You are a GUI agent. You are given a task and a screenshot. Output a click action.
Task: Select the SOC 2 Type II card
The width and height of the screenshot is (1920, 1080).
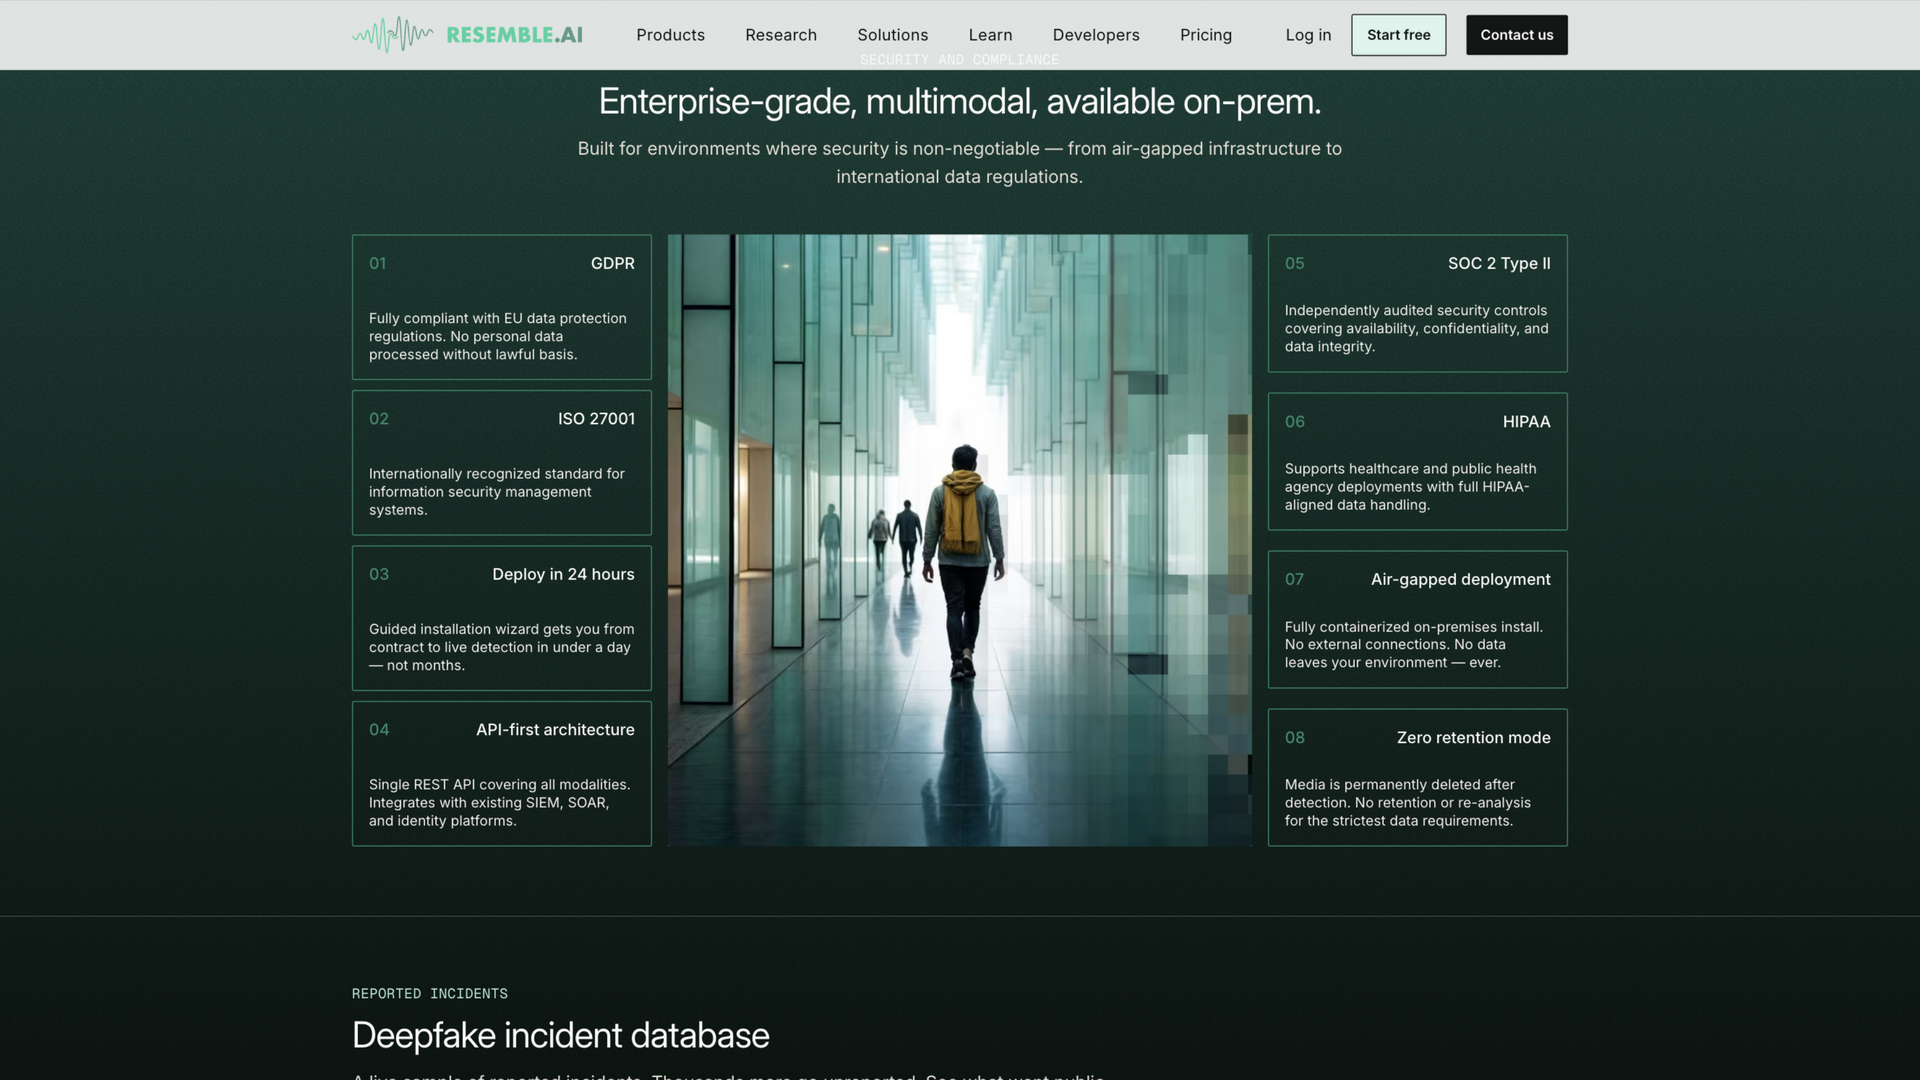(1417, 303)
